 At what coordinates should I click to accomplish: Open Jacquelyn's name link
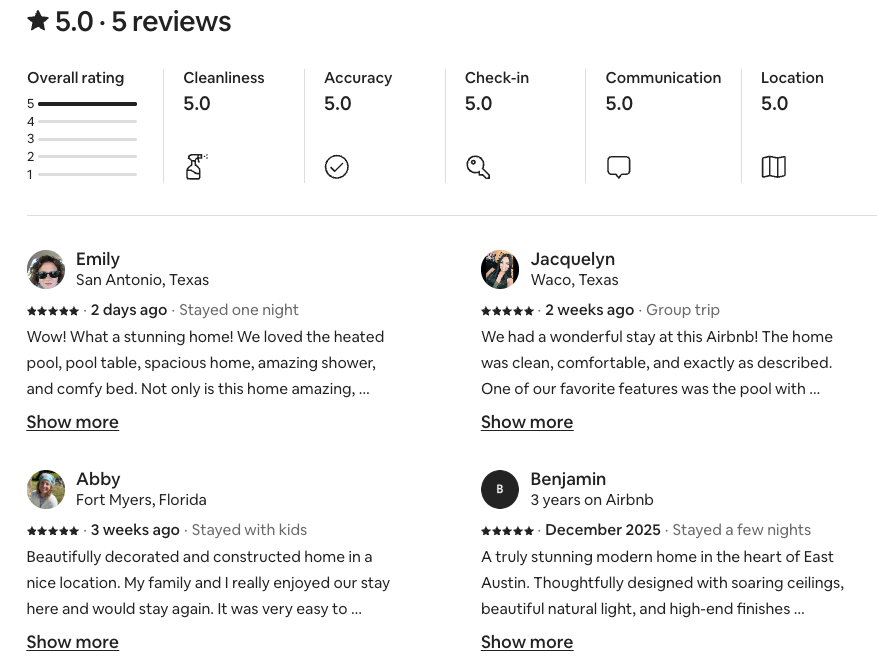pos(572,259)
